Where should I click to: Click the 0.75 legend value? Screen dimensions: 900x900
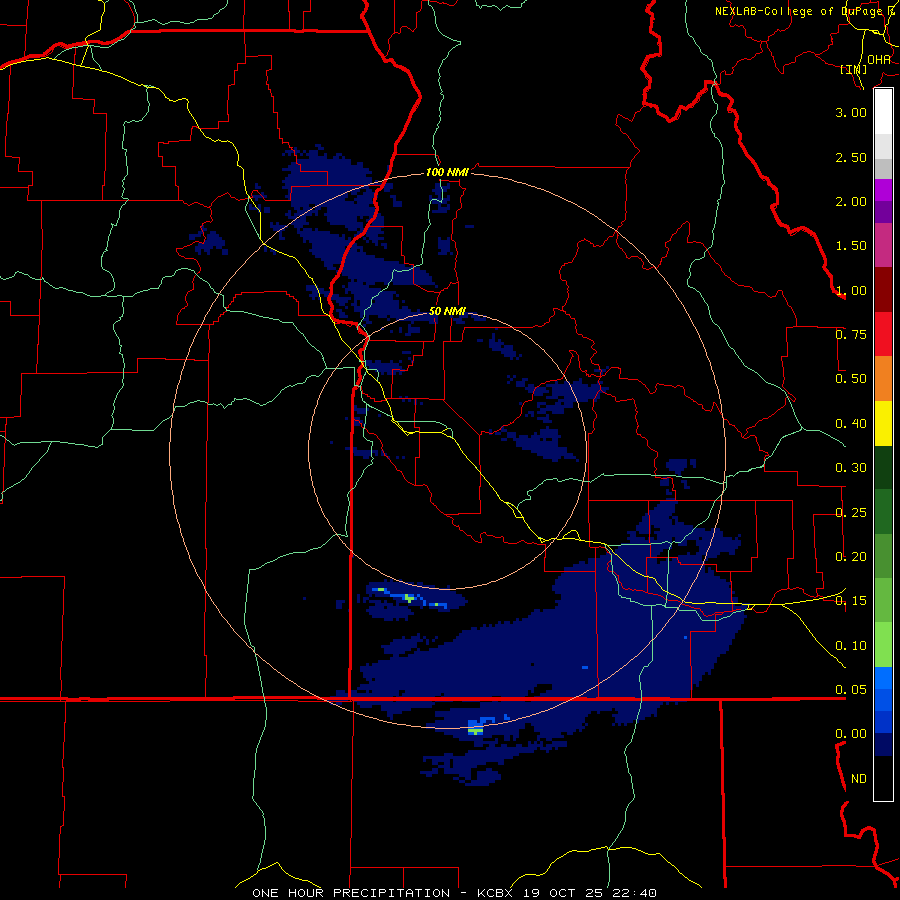click(851, 335)
